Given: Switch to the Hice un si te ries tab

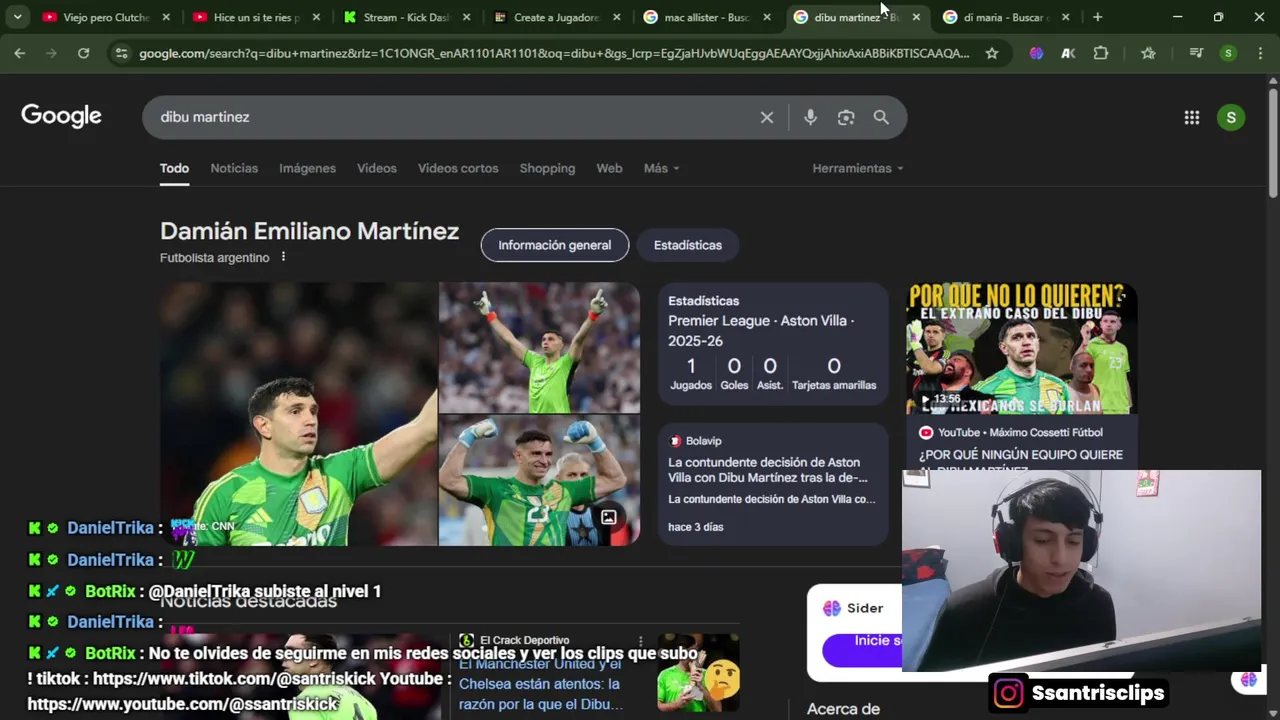Looking at the screenshot, I should point(257,17).
